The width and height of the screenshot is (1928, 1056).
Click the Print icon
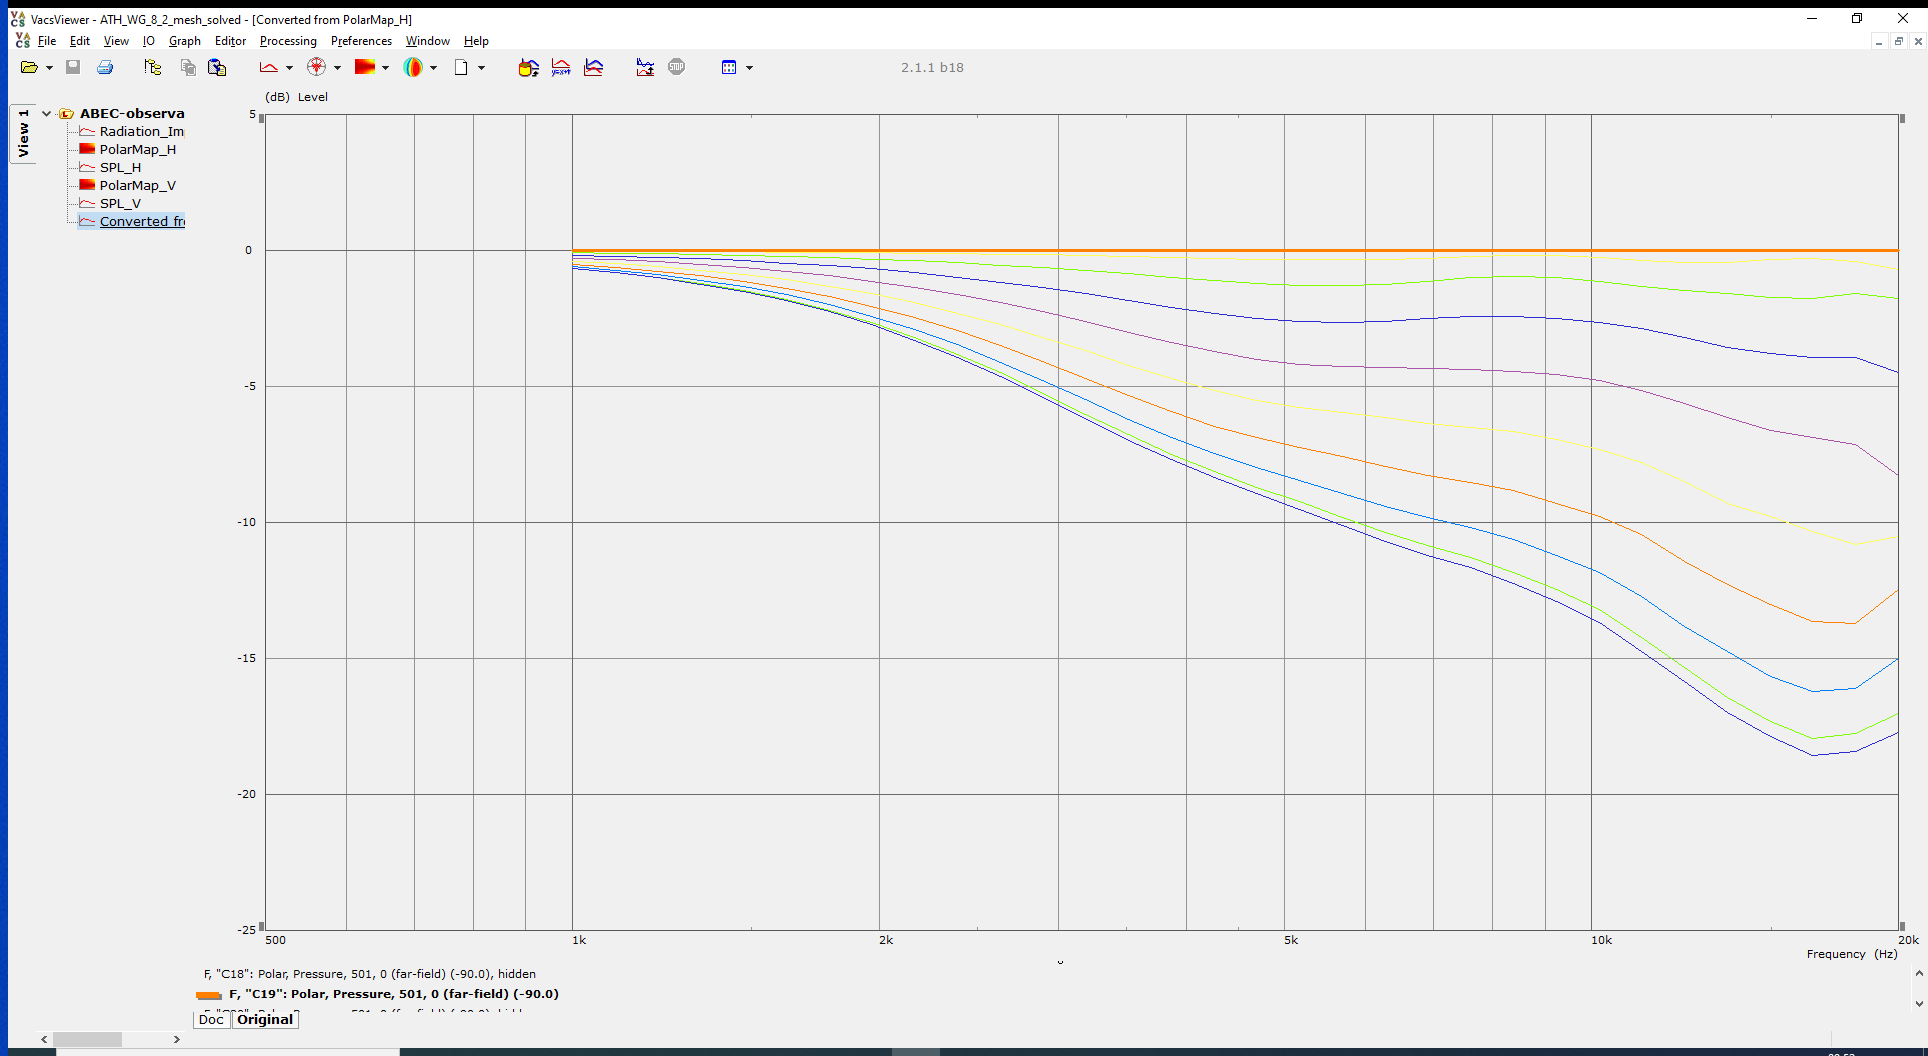(105, 67)
